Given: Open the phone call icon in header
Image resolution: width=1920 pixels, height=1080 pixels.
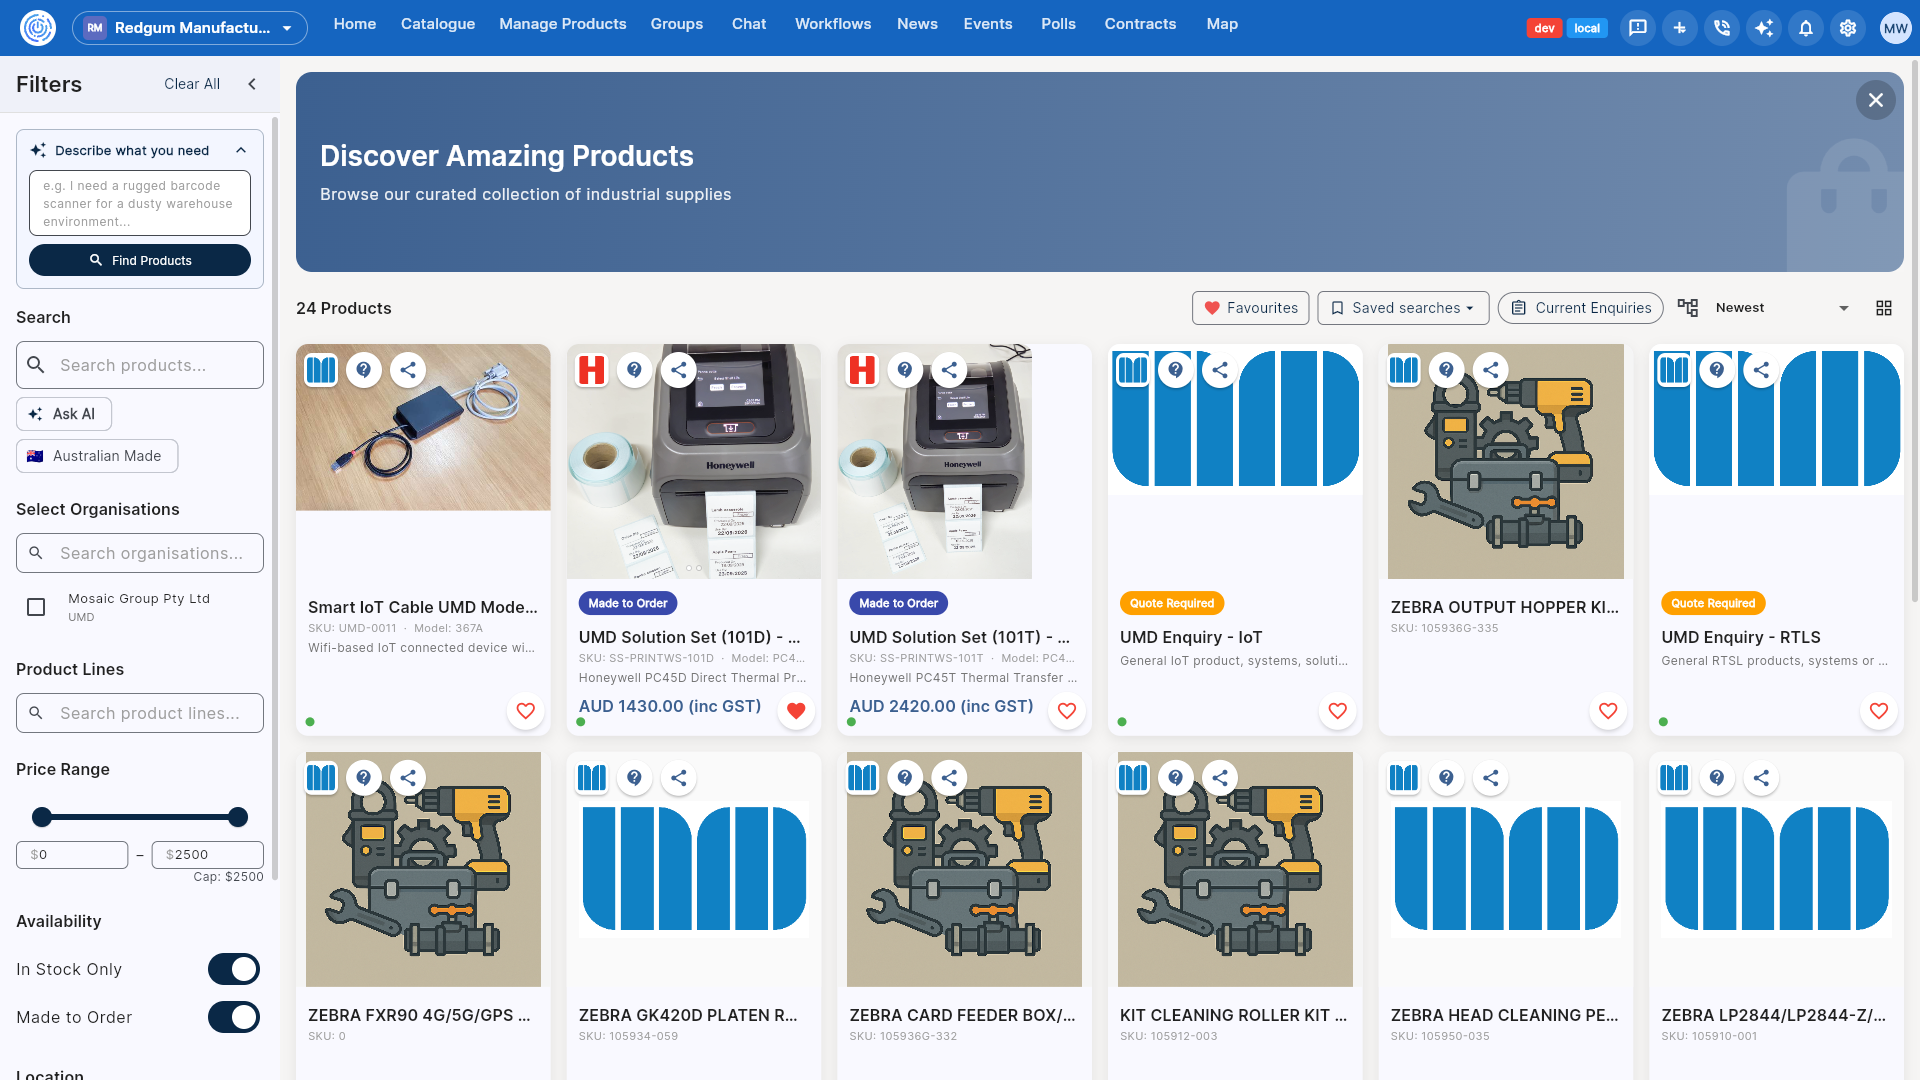Looking at the screenshot, I should (x=1722, y=28).
